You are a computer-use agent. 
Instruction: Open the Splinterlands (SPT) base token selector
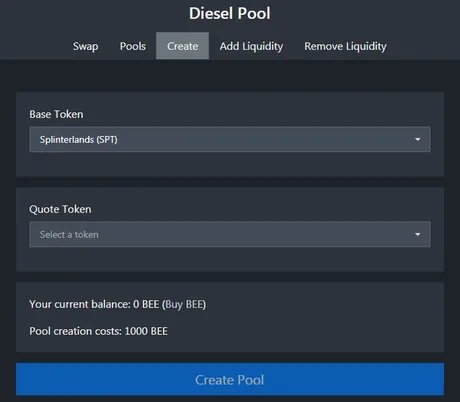[x=230, y=139]
